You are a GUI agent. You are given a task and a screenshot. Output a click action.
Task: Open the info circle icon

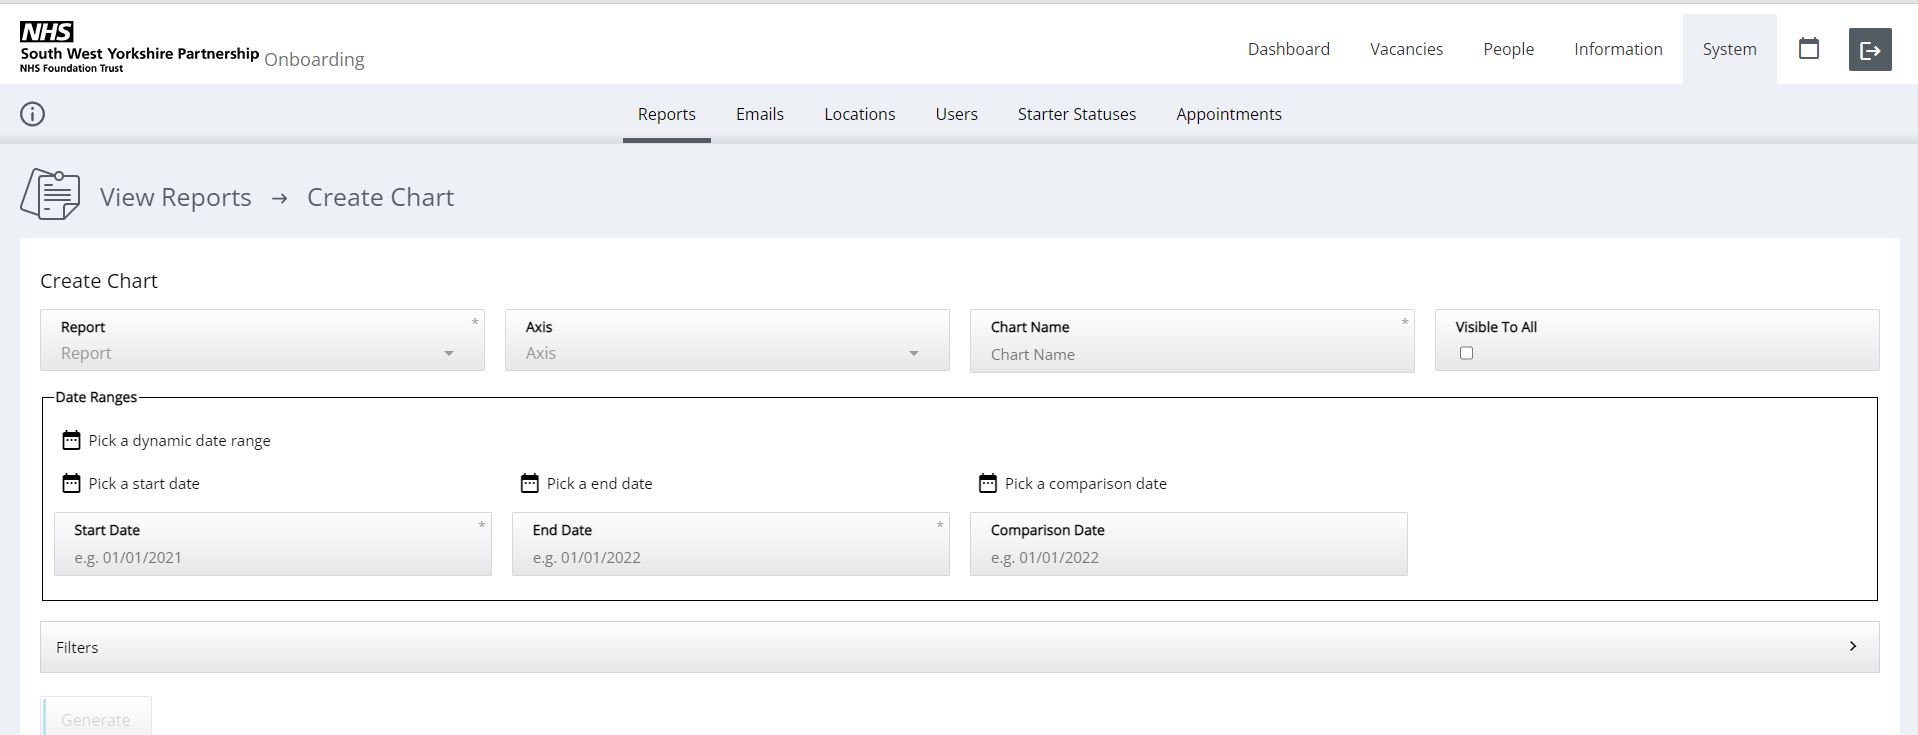point(33,114)
